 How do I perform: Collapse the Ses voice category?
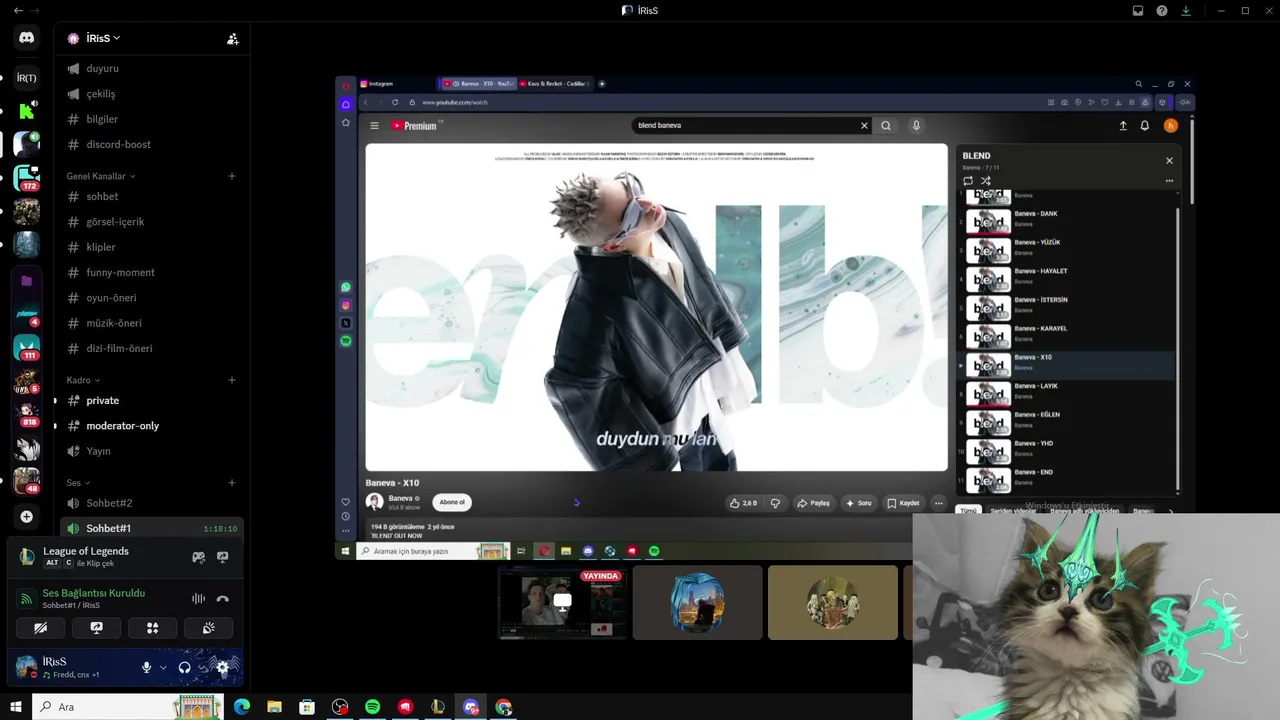pyautogui.click(x=79, y=483)
